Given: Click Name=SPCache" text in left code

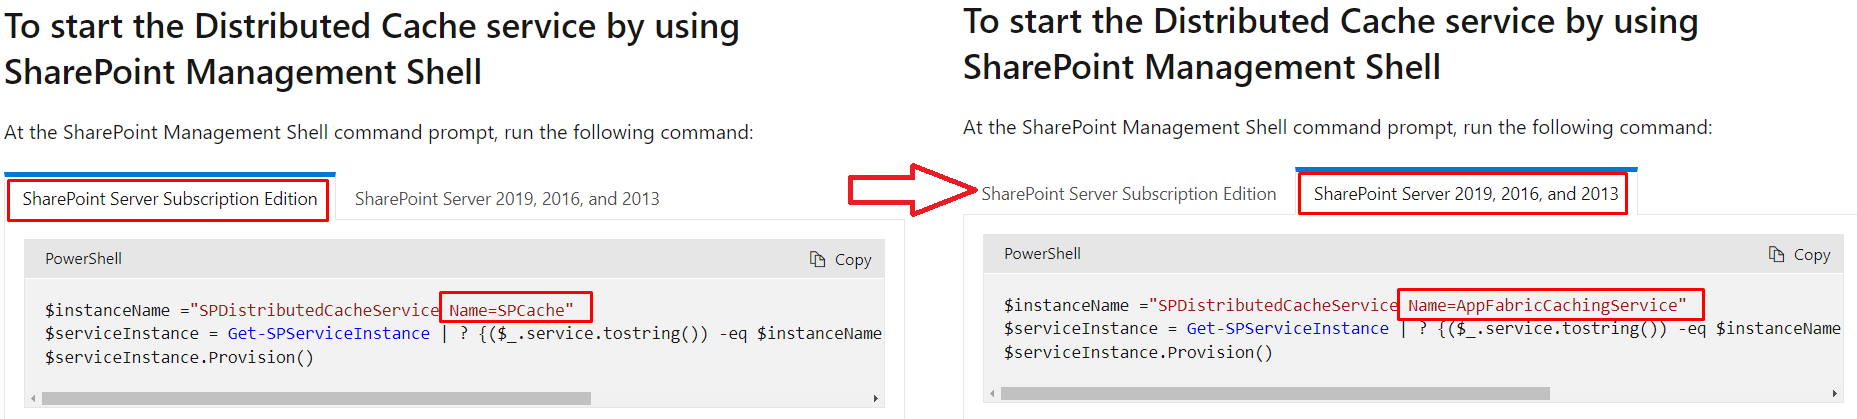Looking at the screenshot, I should coord(511,310).
